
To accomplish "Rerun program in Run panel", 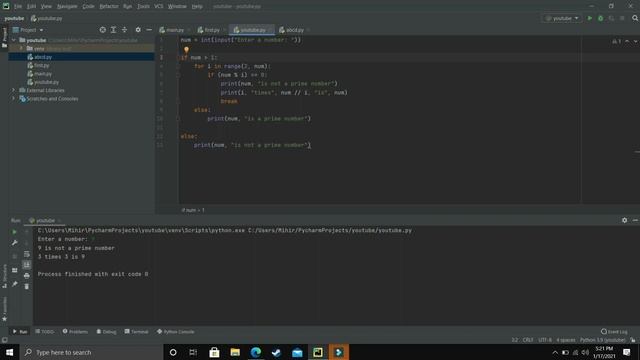I will tap(14, 232).
